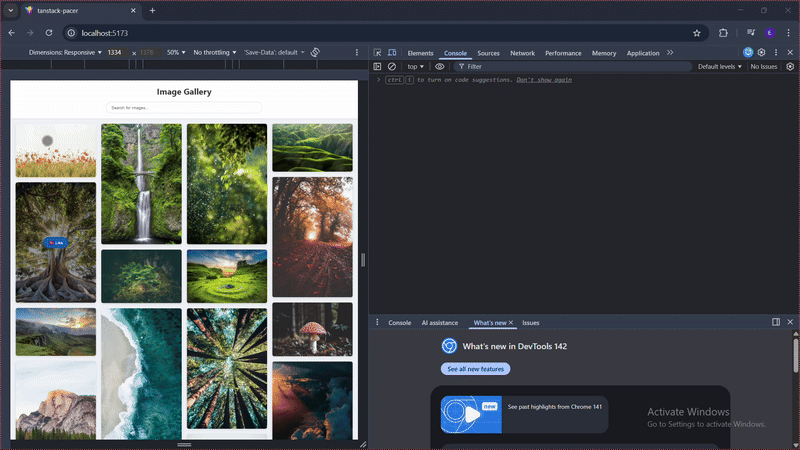Image resolution: width=800 pixels, height=450 pixels.
Task: Click the See all new features button
Action: [x=476, y=369]
